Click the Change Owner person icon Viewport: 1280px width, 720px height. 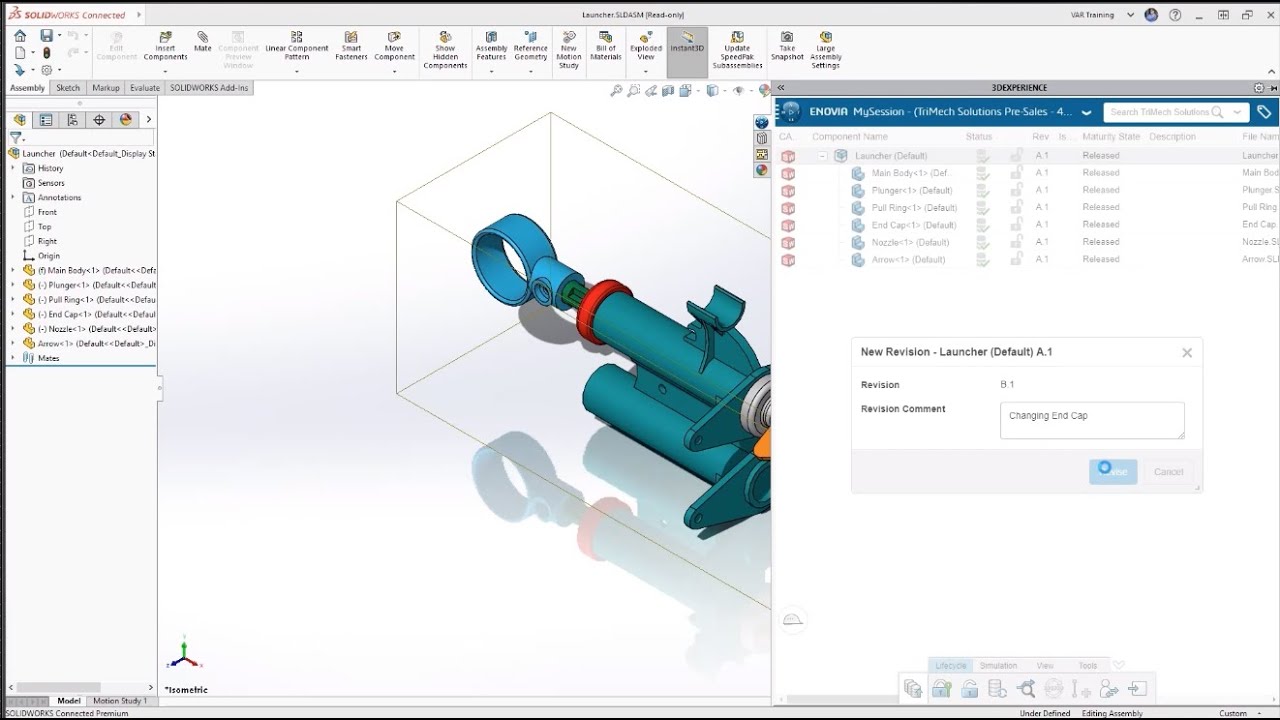pyautogui.click(x=1109, y=688)
